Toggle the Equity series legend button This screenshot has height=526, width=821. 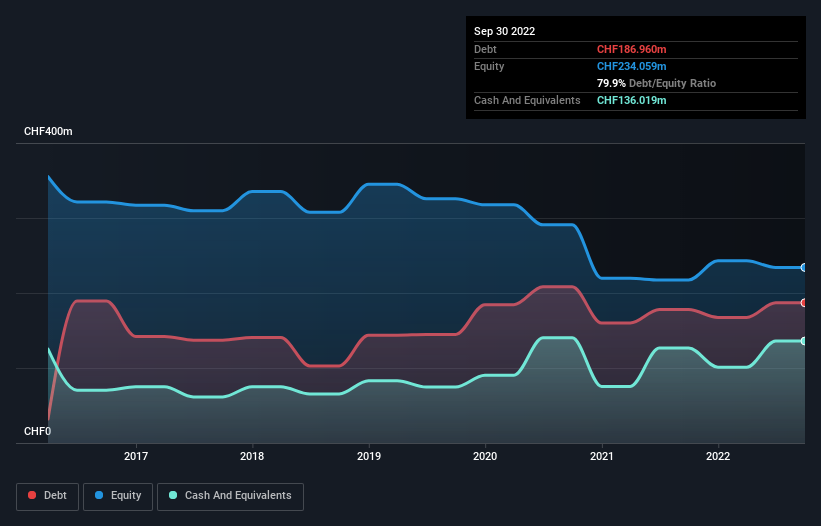(118, 496)
